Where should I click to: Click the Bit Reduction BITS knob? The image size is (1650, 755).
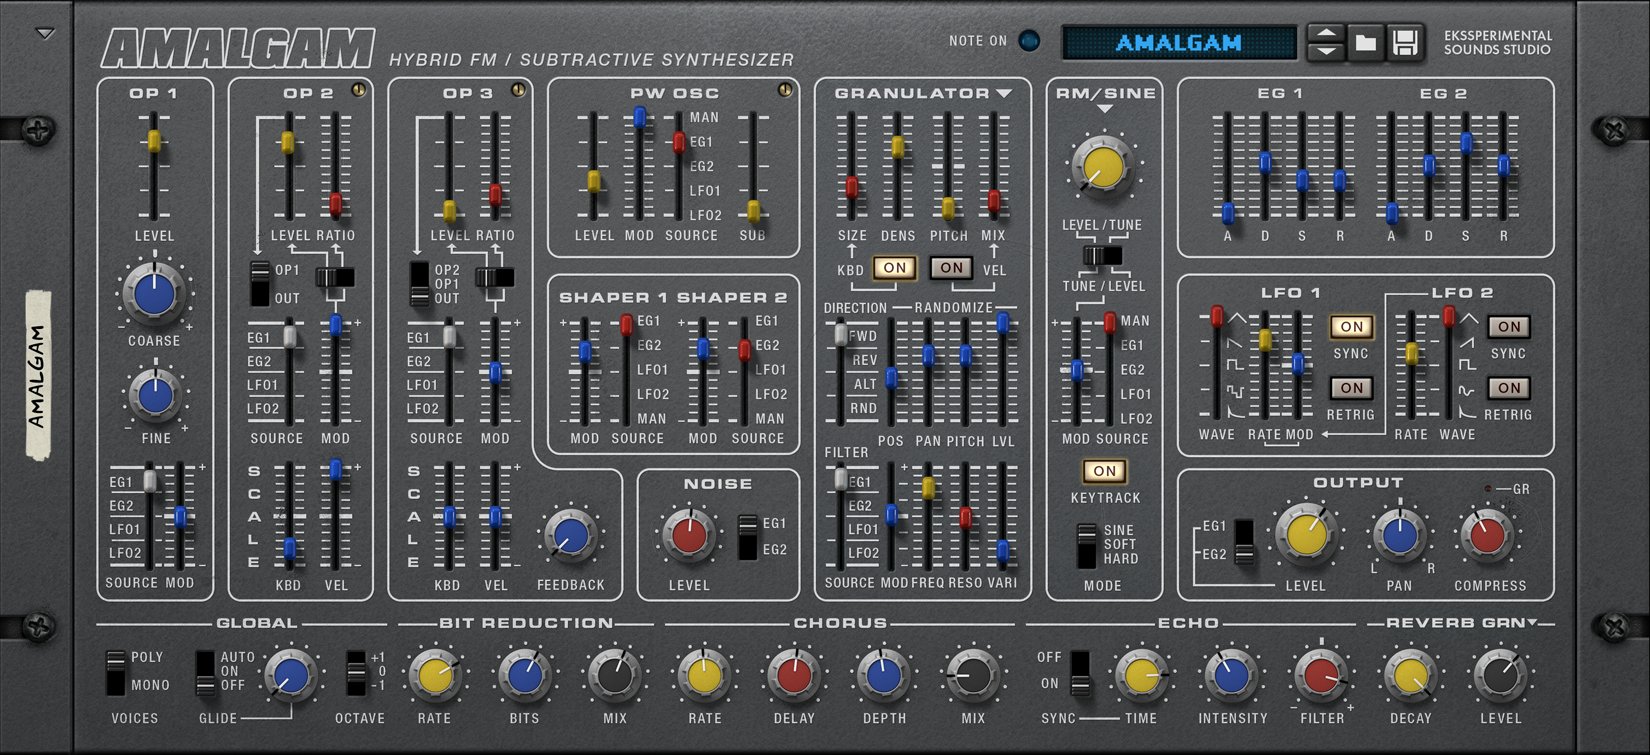coord(524,676)
